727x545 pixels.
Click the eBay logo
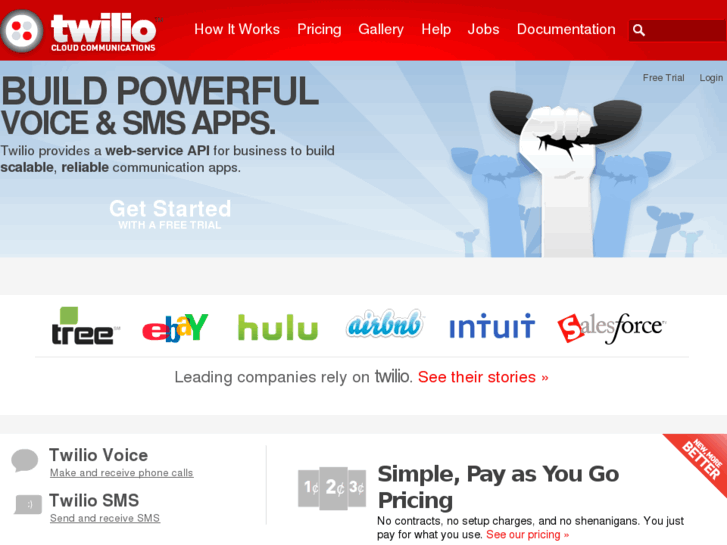click(175, 327)
